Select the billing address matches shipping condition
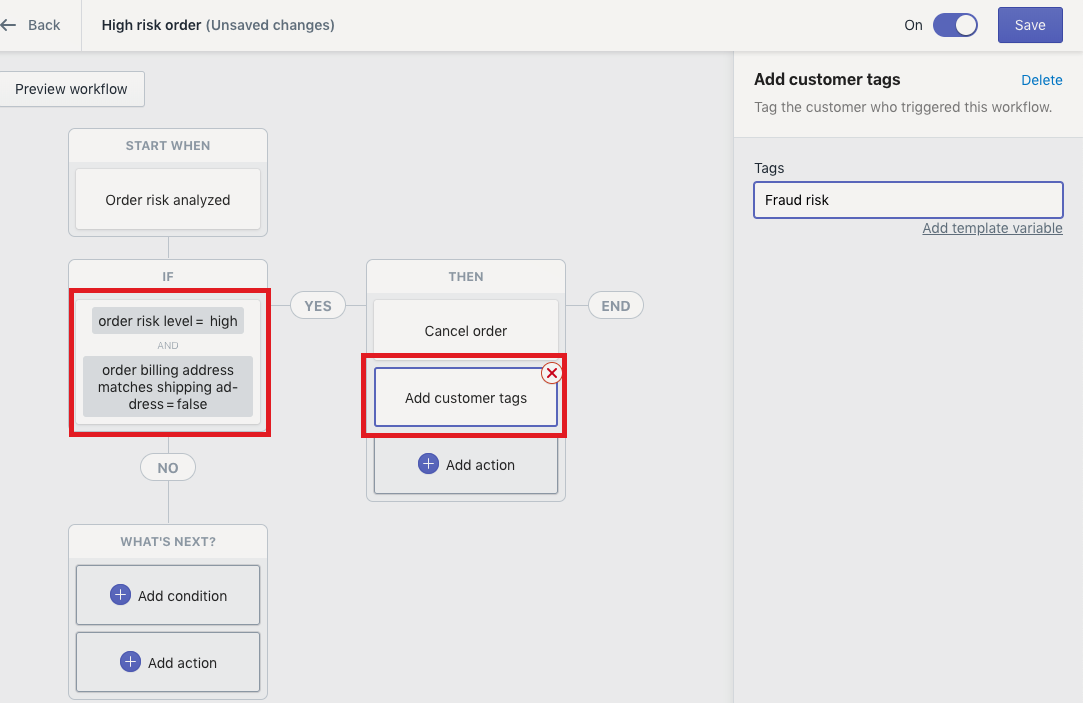The image size is (1083, 703). (x=168, y=387)
